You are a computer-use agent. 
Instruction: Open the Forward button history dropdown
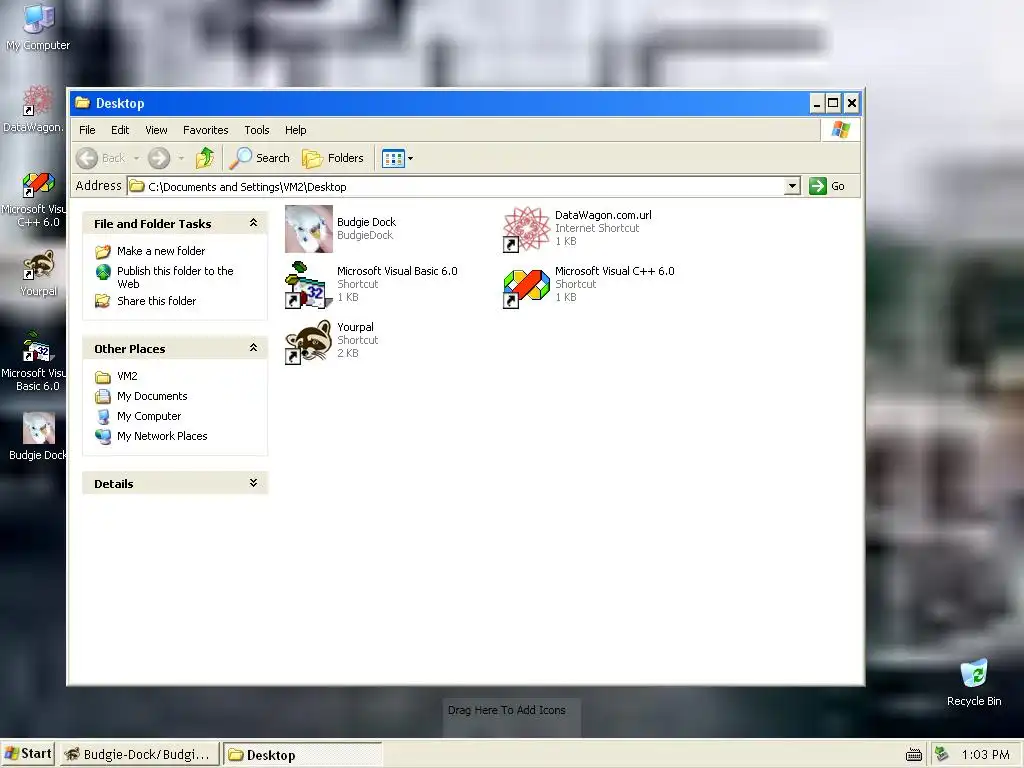tap(181, 158)
